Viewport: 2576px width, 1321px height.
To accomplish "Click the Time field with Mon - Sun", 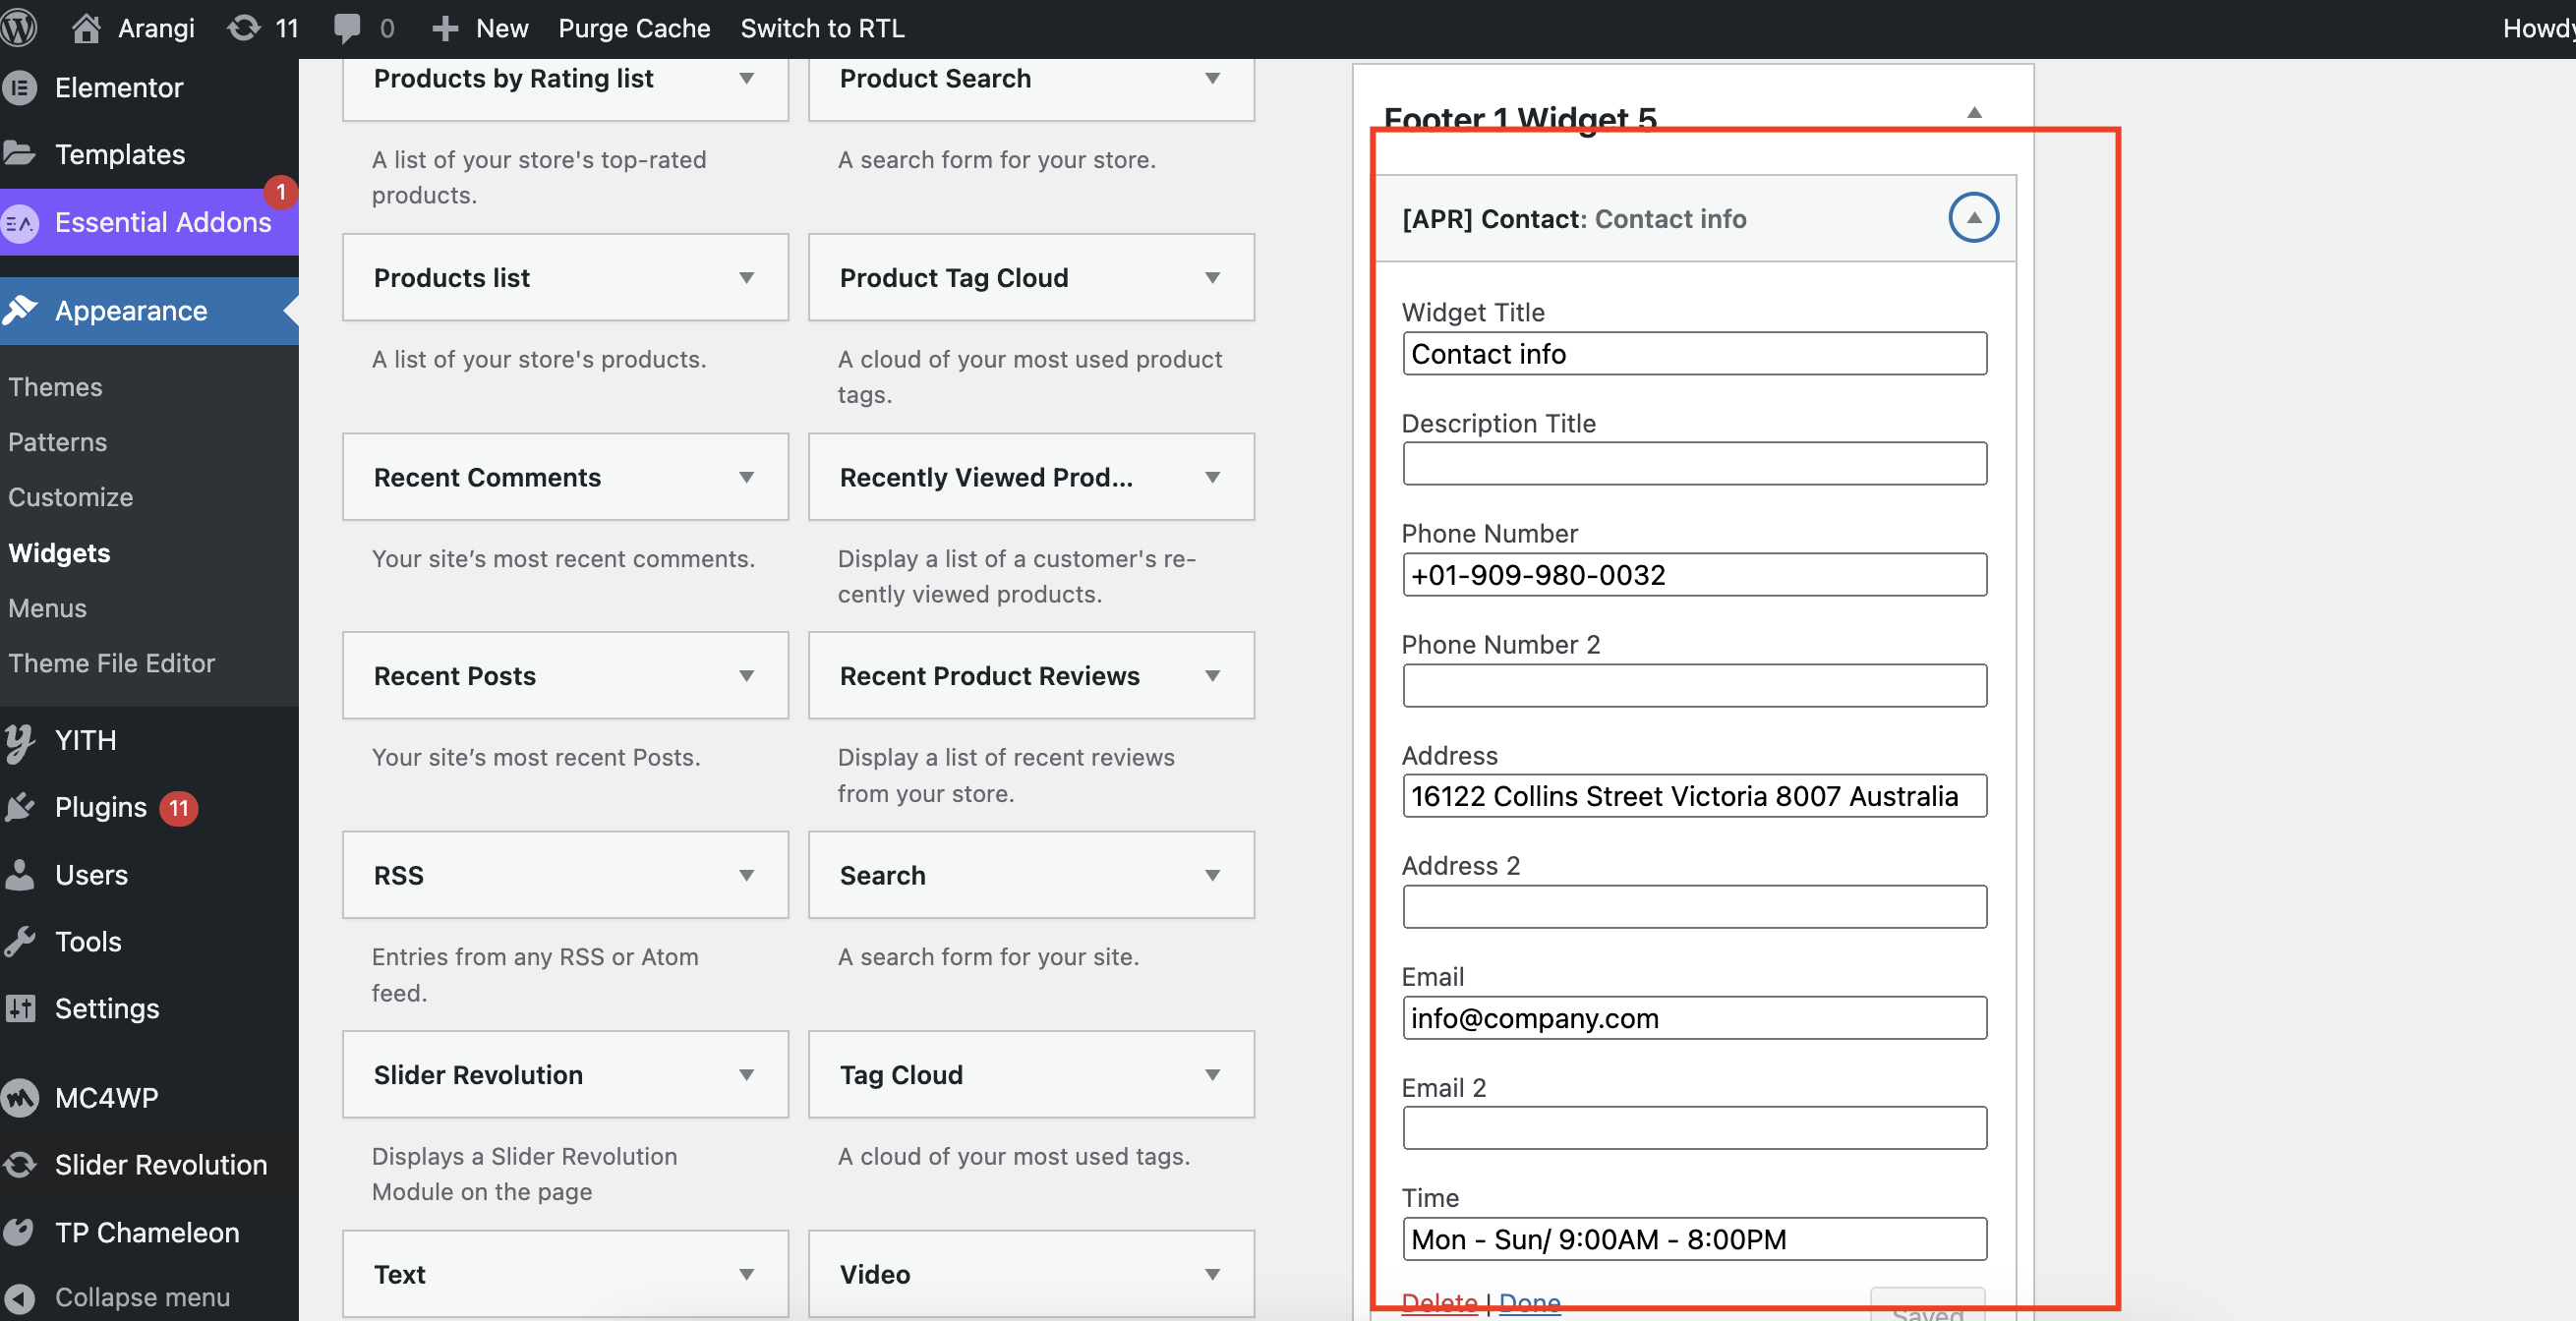I will pyautogui.click(x=1694, y=1239).
